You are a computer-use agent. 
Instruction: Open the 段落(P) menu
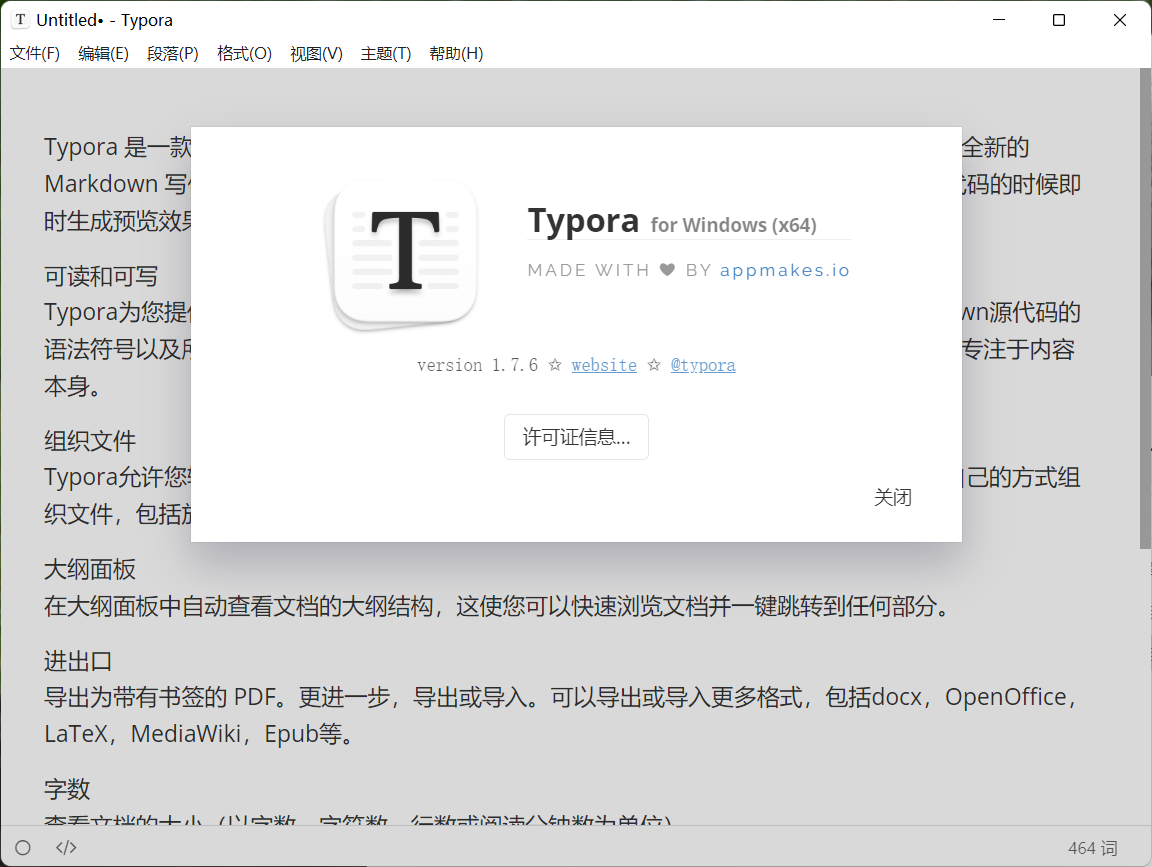(x=173, y=54)
